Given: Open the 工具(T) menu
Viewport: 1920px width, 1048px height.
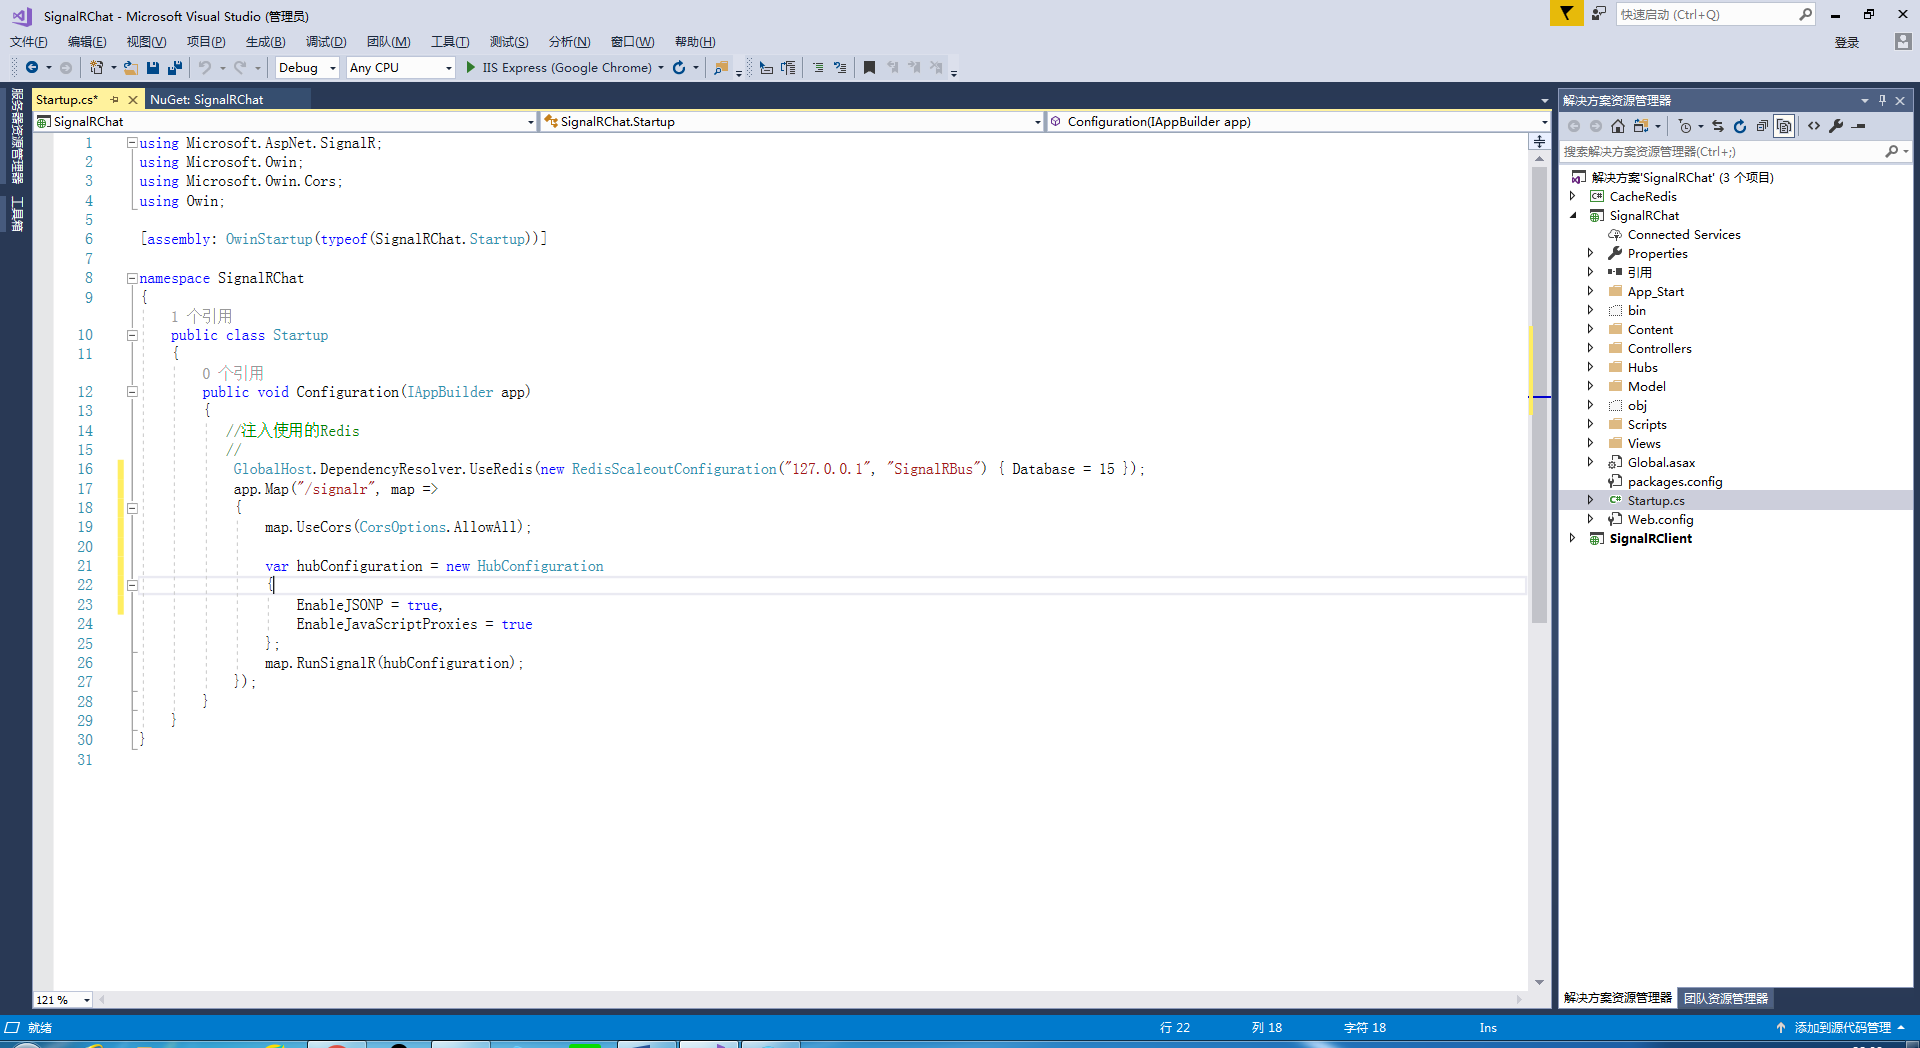Looking at the screenshot, I should [x=450, y=42].
